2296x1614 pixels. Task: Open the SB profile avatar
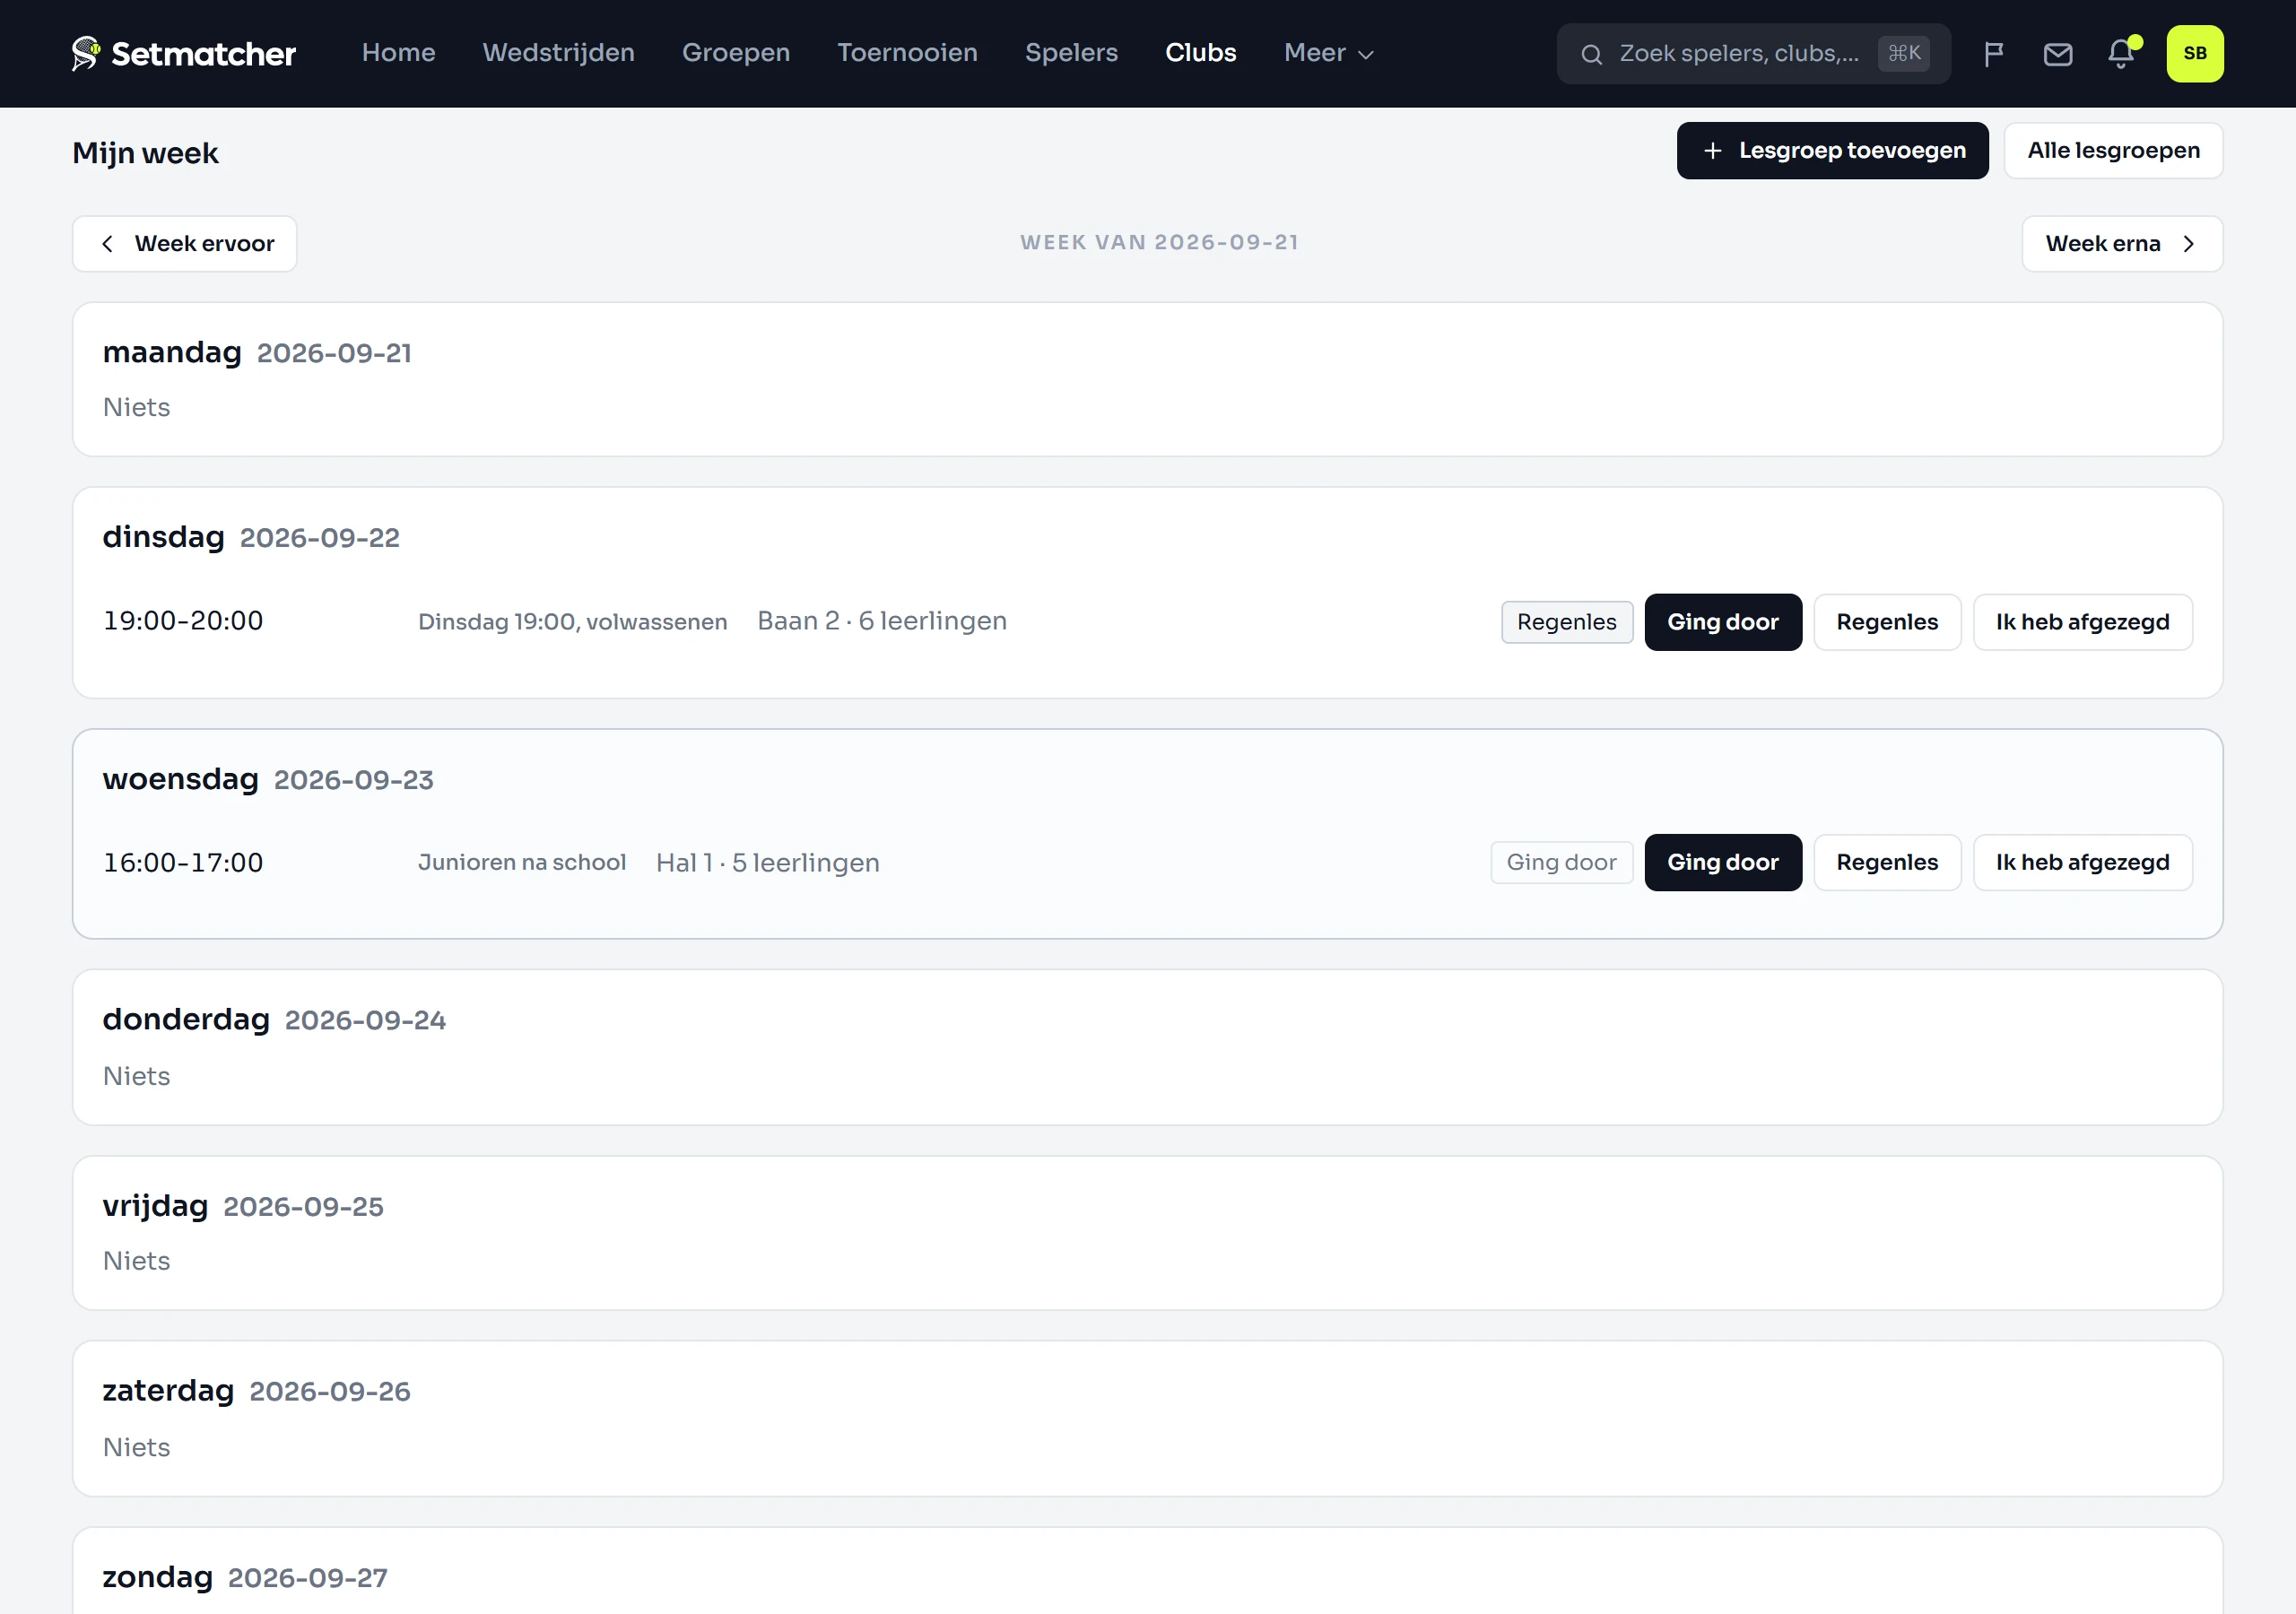pos(2194,54)
